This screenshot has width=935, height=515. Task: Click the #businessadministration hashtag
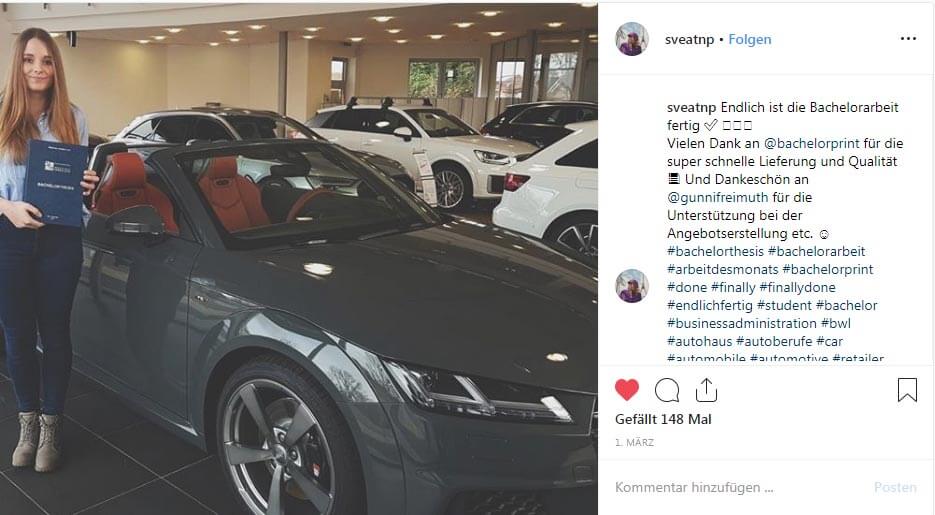[x=742, y=323]
